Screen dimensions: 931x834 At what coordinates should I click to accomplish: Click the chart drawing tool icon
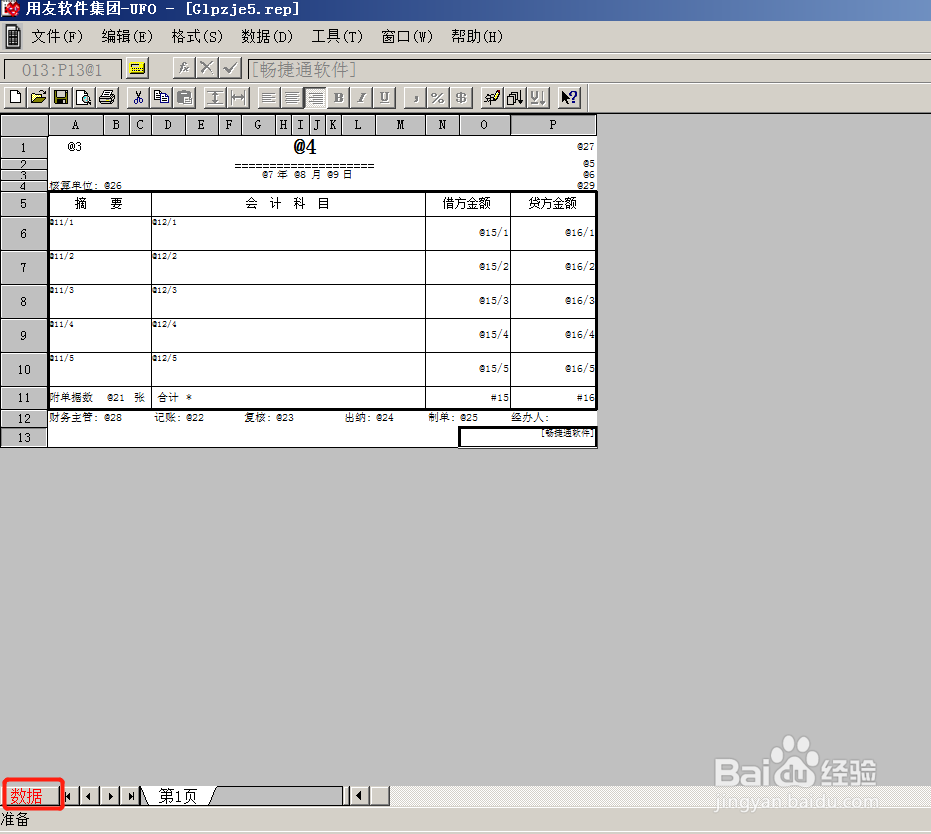coord(492,97)
